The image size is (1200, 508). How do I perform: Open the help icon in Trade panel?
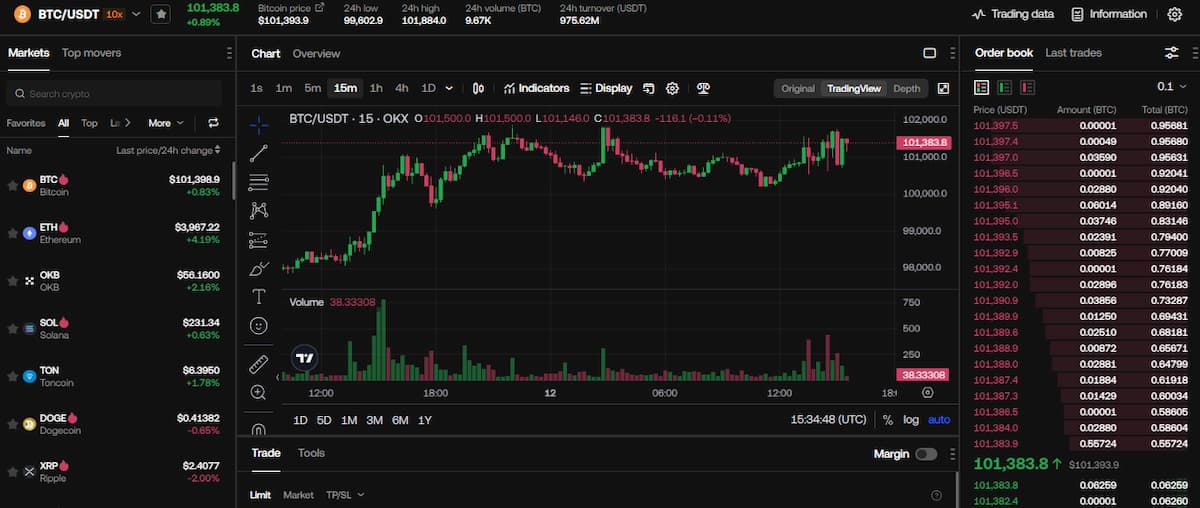(x=936, y=495)
